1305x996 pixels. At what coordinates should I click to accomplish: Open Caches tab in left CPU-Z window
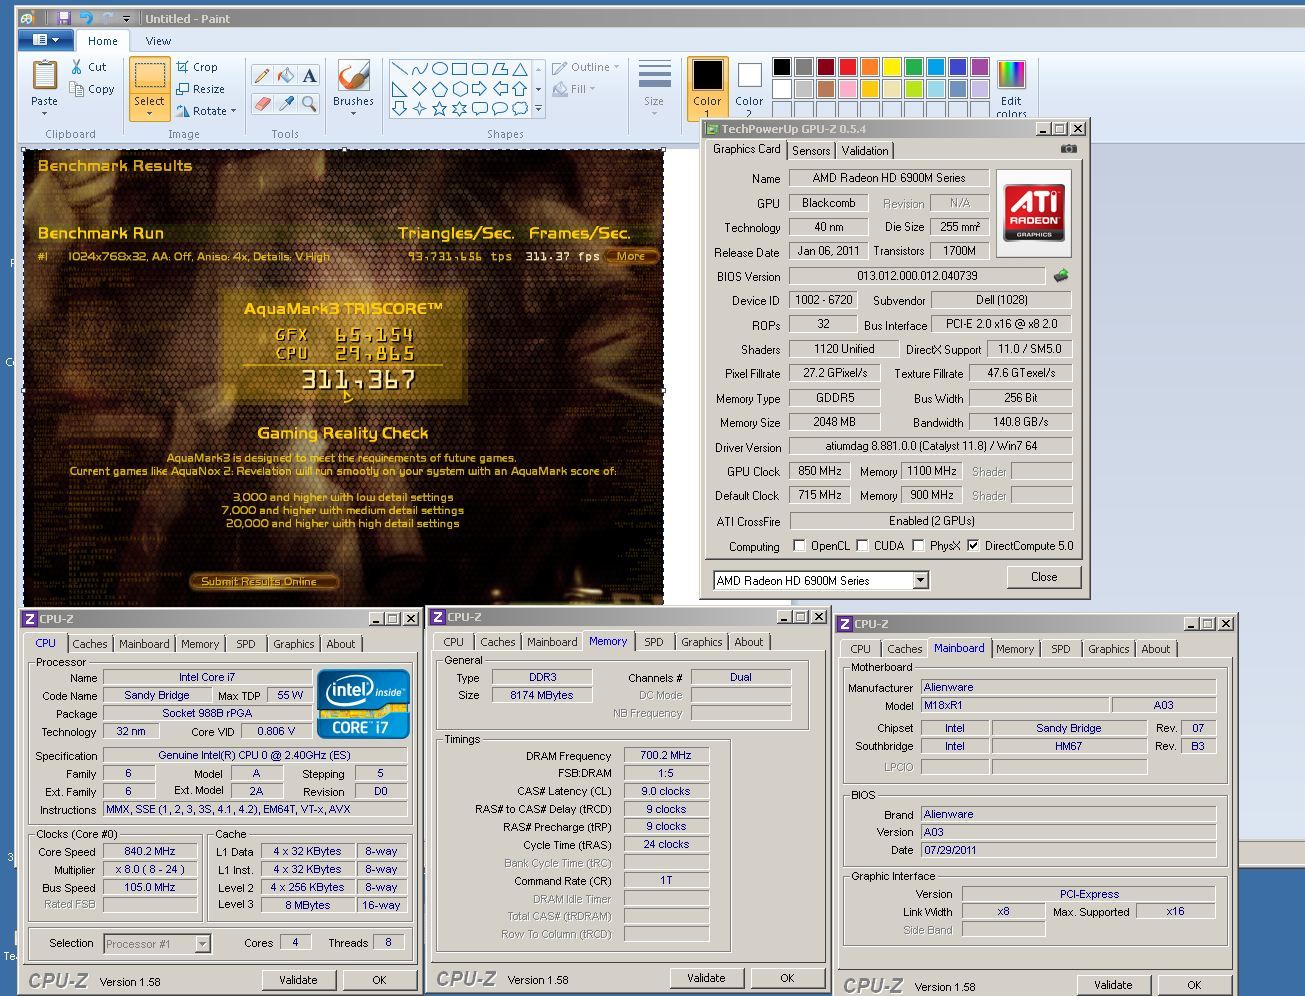(89, 644)
